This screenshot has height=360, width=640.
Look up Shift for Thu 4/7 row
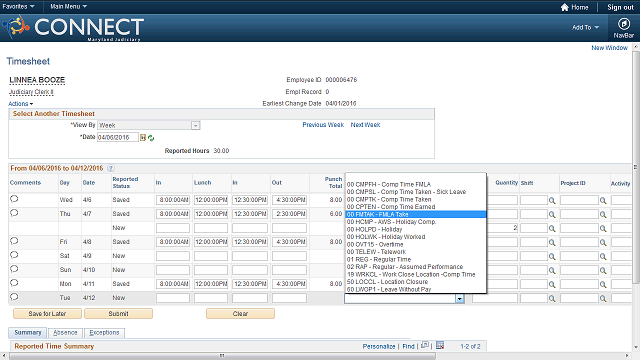552,214
